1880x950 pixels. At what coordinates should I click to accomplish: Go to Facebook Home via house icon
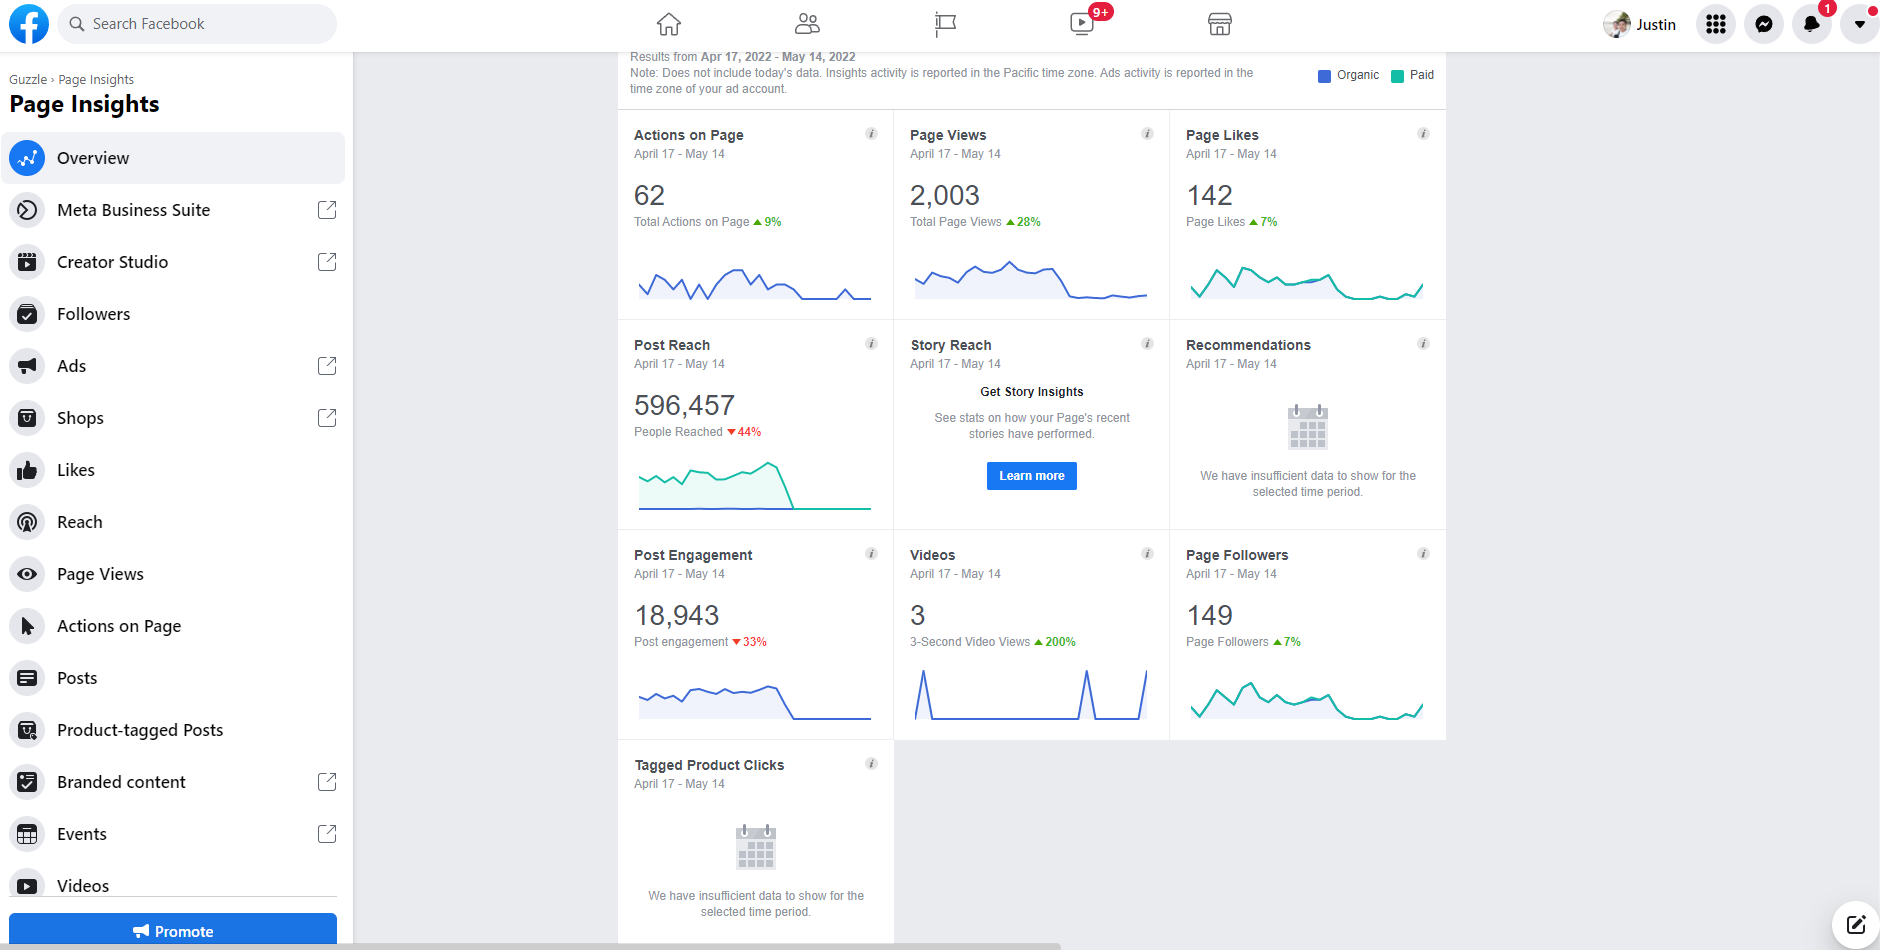(x=669, y=24)
